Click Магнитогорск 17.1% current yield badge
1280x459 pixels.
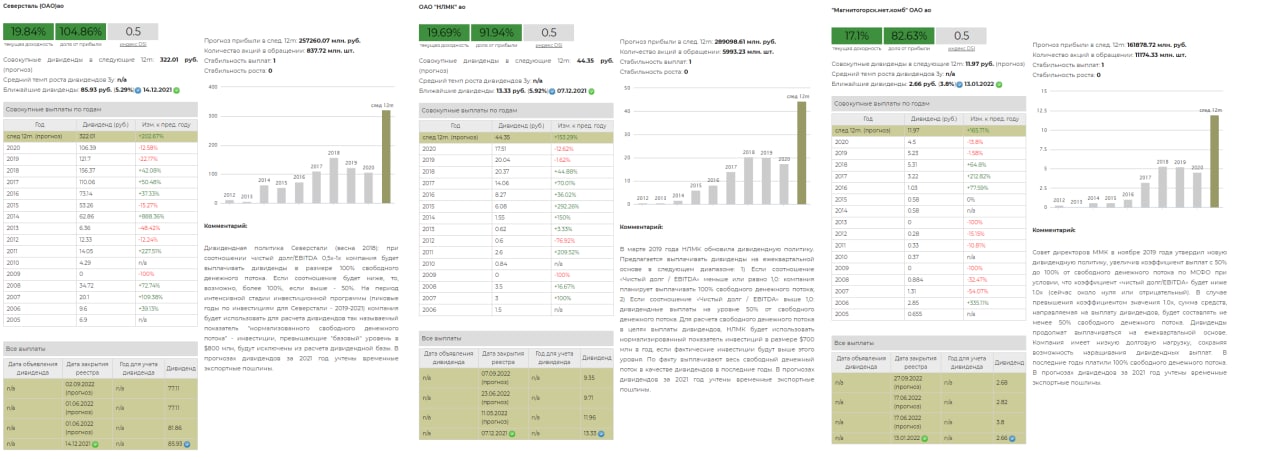[x=856, y=36]
